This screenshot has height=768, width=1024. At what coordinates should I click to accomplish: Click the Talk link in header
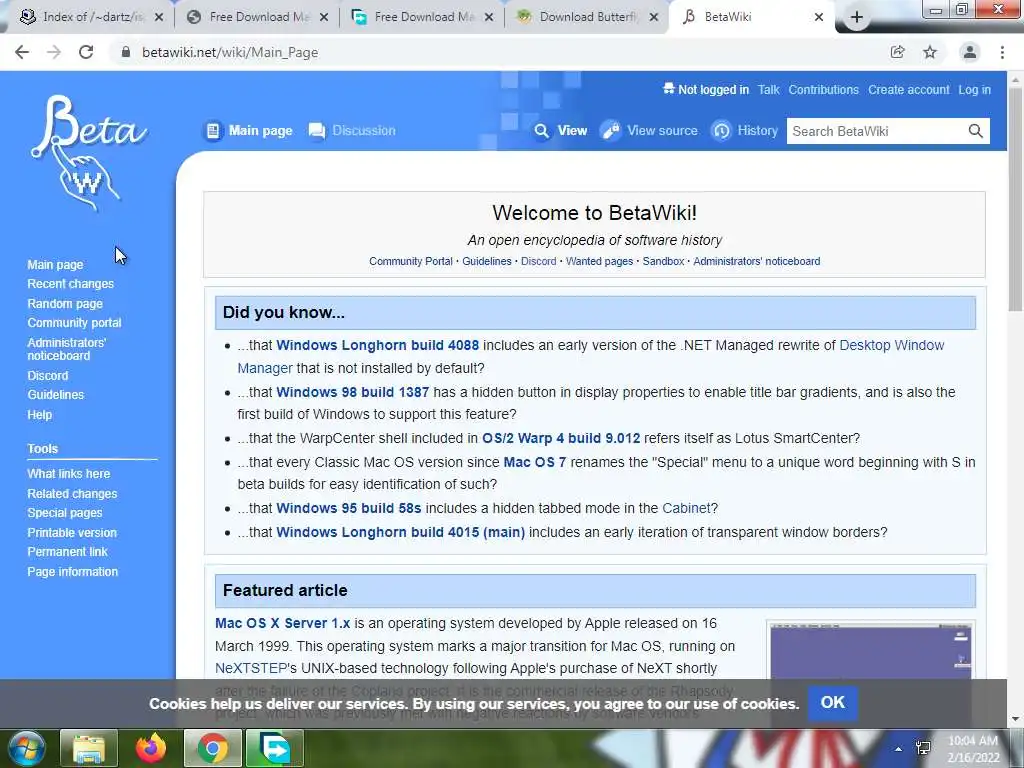pos(769,89)
